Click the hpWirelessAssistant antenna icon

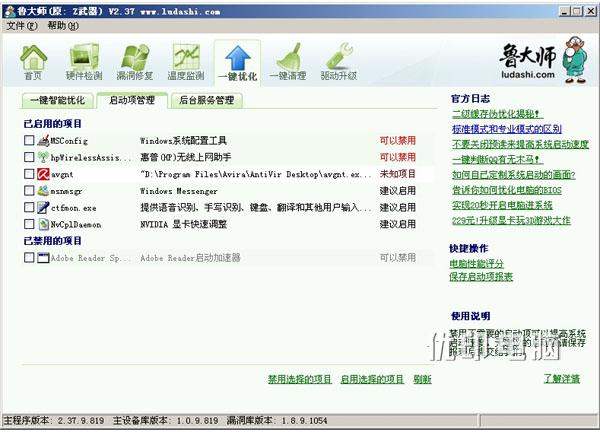click(43, 157)
